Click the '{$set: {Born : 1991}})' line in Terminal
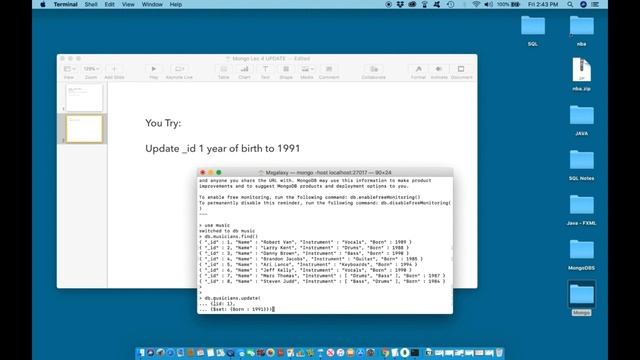 (x=237, y=309)
